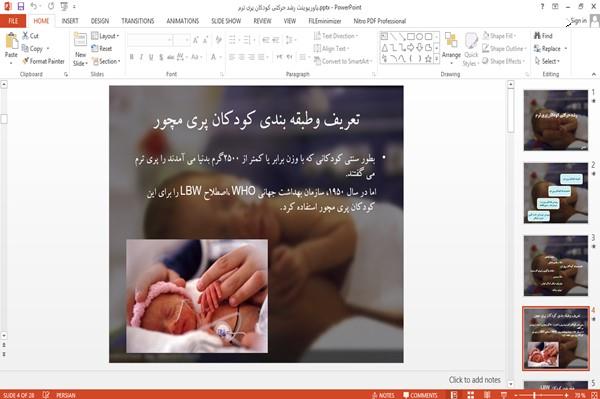Select the triangle shape in shapes gallery
This screenshot has height=399, width=600.
click(x=385, y=48)
